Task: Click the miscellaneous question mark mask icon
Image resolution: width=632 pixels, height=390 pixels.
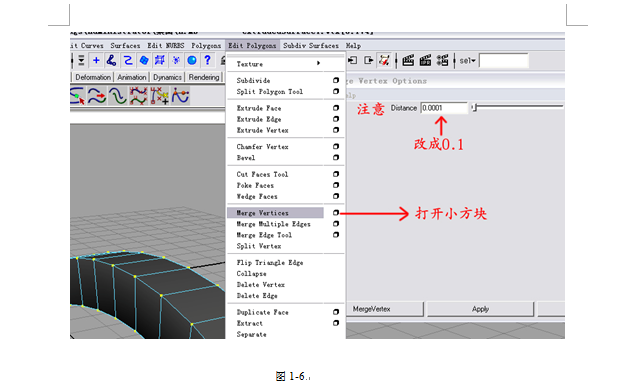Action: point(208,60)
